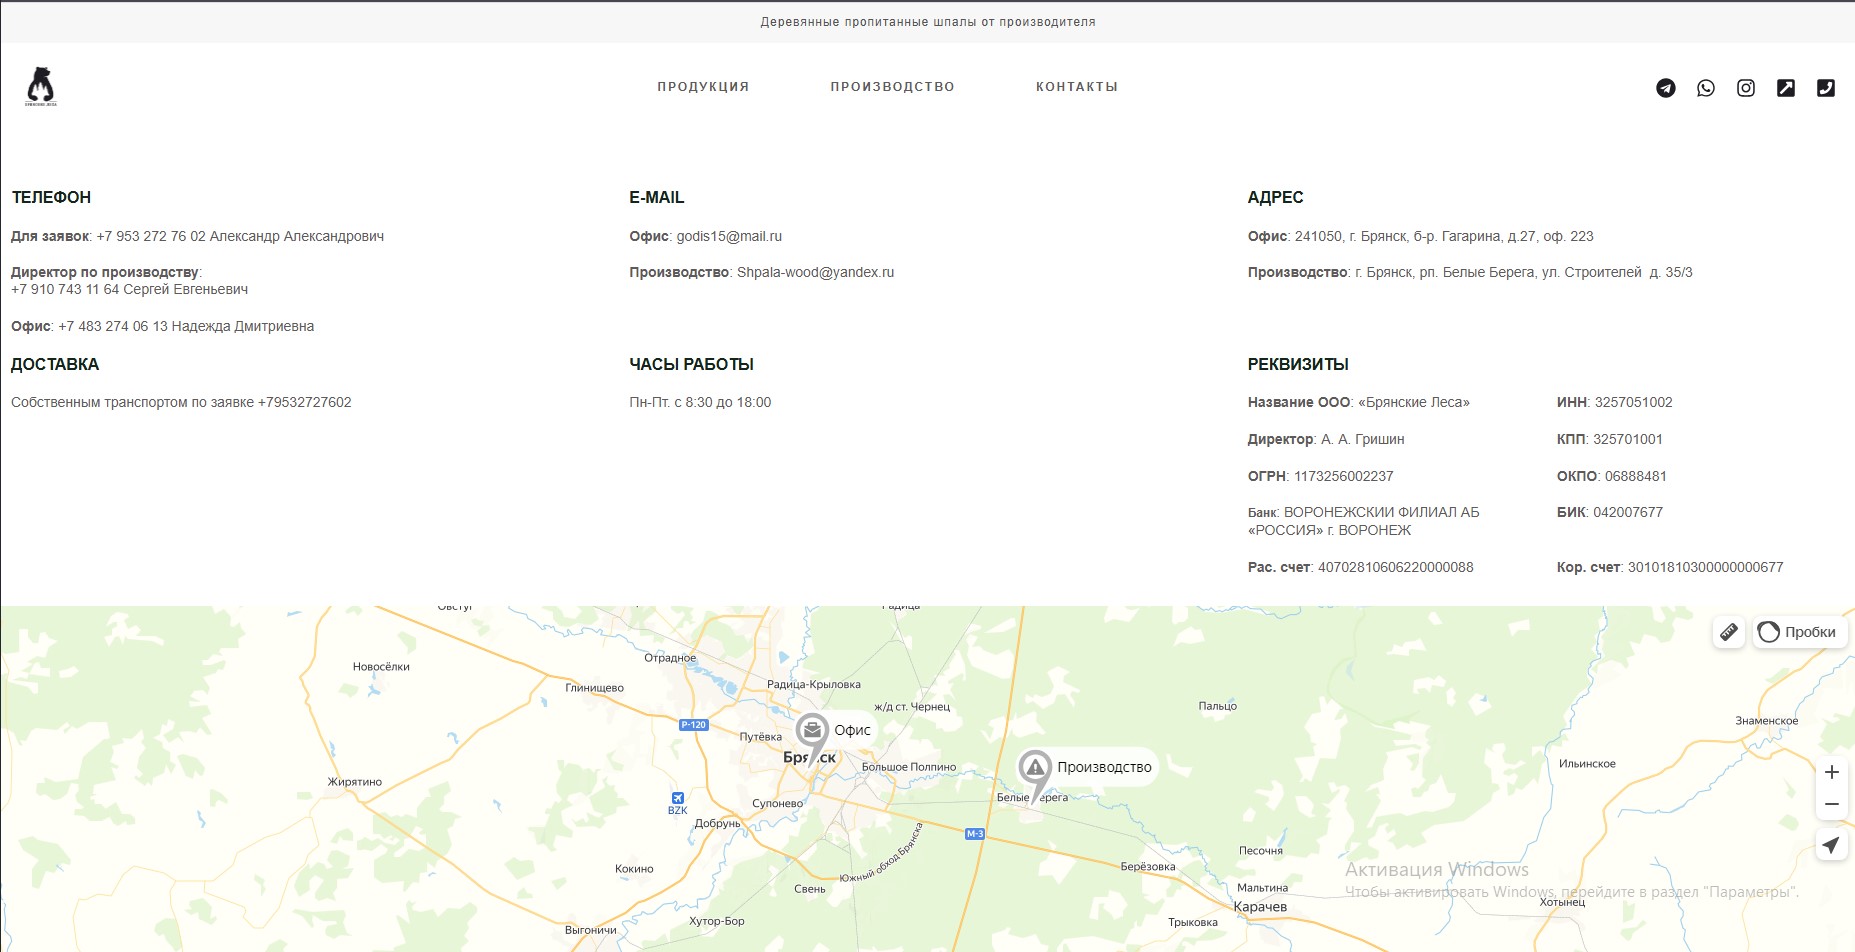Click the Активация Windows watermark text
The height and width of the screenshot is (952, 1855).
tap(1437, 869)
